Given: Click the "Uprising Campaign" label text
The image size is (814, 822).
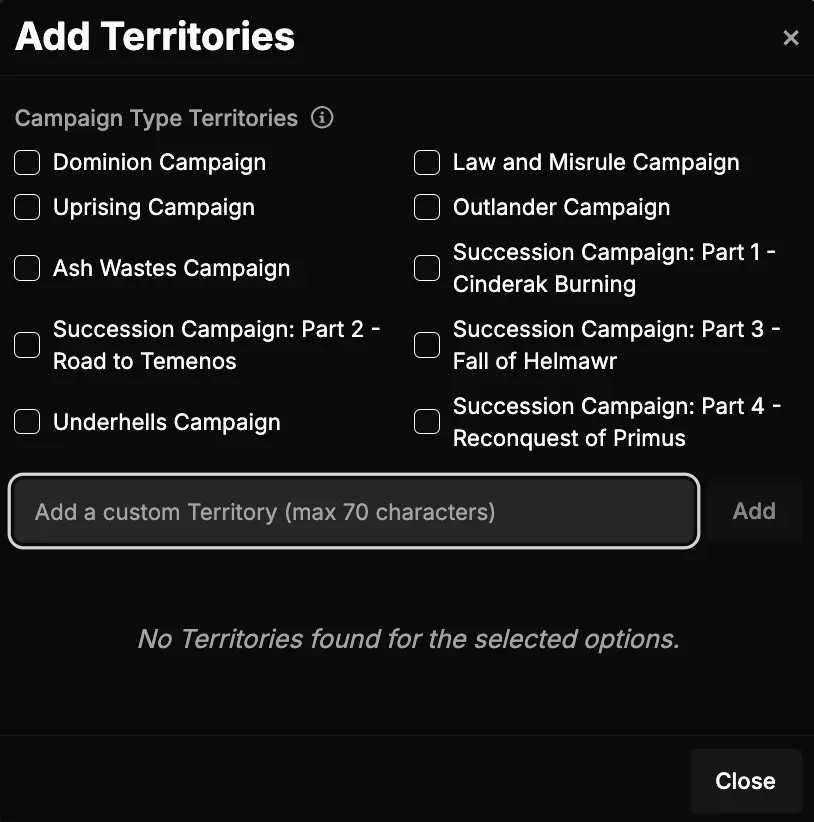Looking at the screenshot, I should (x=154, y=207).
